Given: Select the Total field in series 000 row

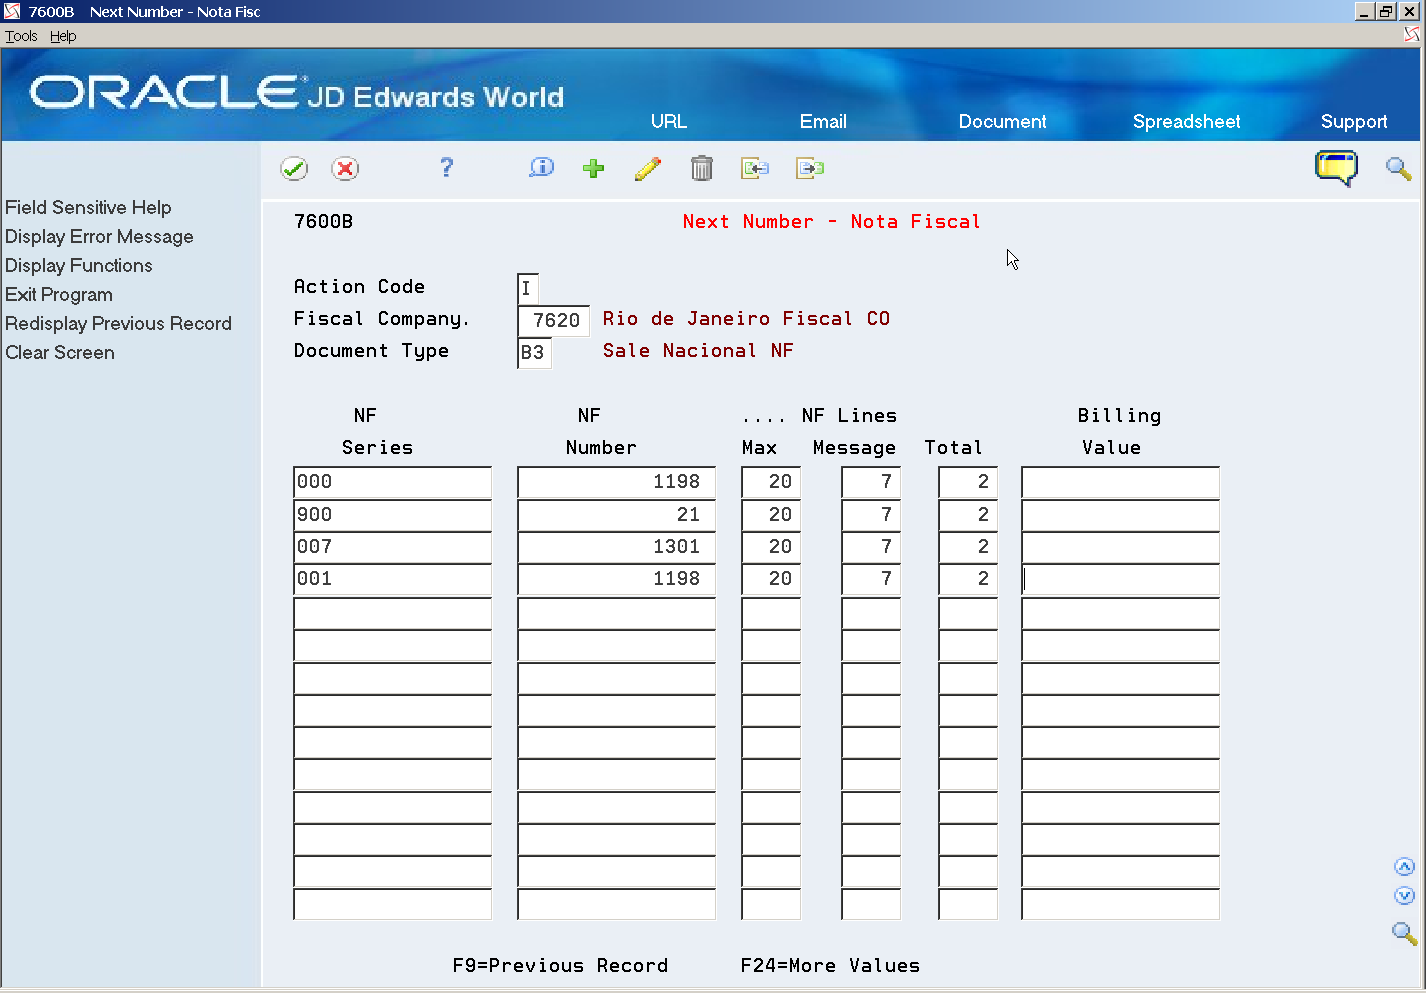Looking at the screenshot, I should pos(968,482).
